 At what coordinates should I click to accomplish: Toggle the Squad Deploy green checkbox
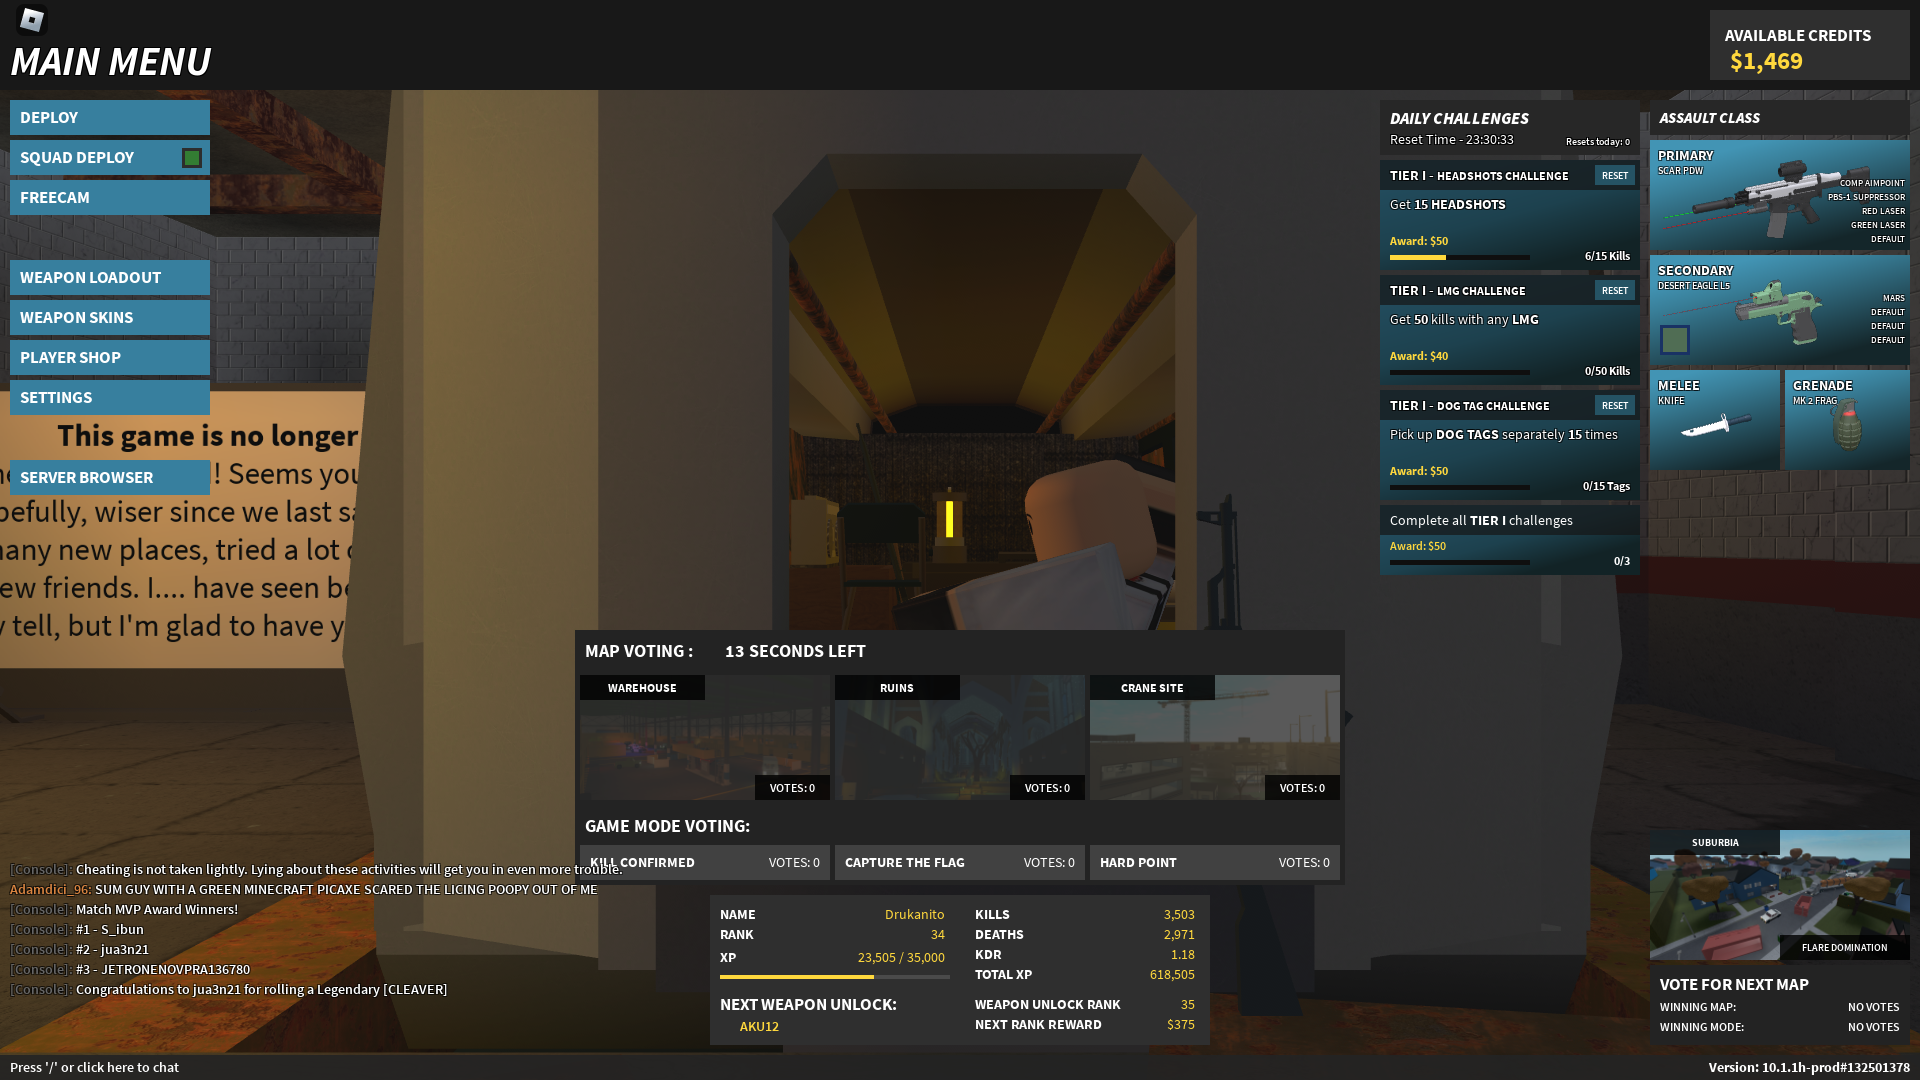coord(191,158)
